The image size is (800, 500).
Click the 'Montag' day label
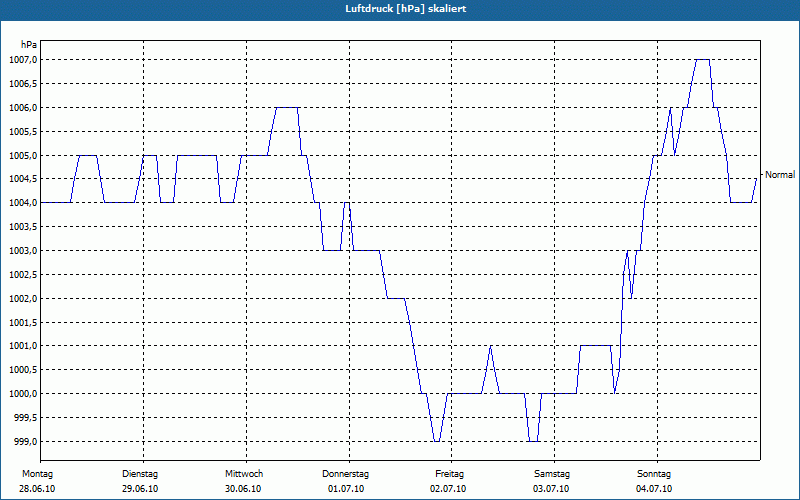(x=37, y=474)
